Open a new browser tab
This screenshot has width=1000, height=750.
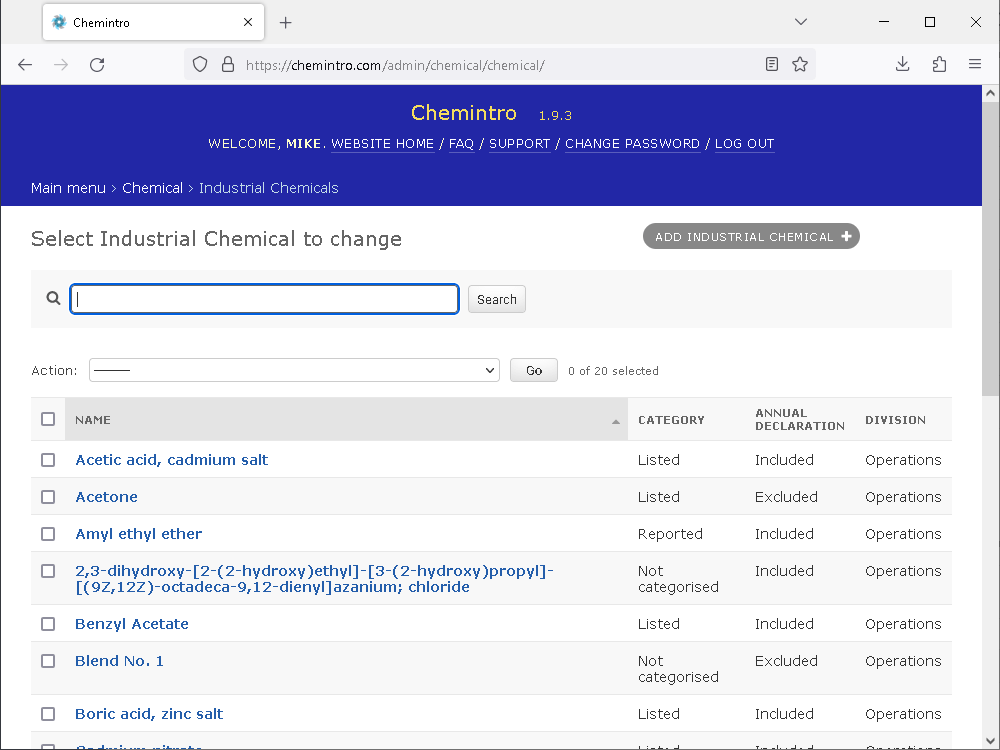tap(286, 23)
